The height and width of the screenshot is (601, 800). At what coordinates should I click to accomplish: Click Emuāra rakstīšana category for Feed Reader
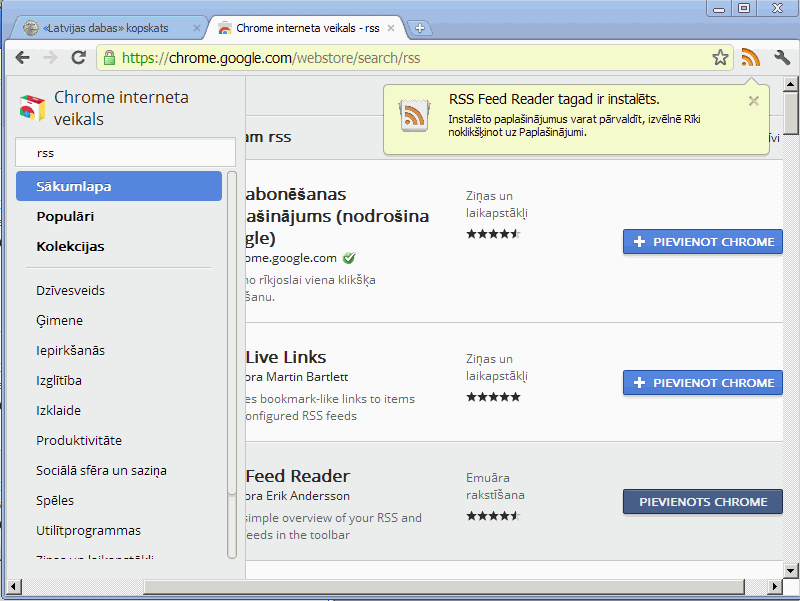pyautogui.click(x=495, y=486)
